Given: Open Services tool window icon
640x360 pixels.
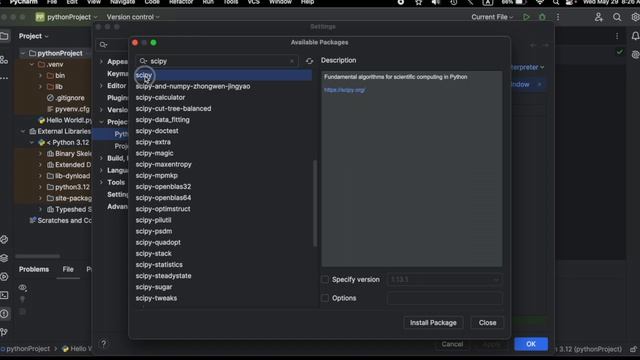Looking at the screenshot, I should pos(4,277).
